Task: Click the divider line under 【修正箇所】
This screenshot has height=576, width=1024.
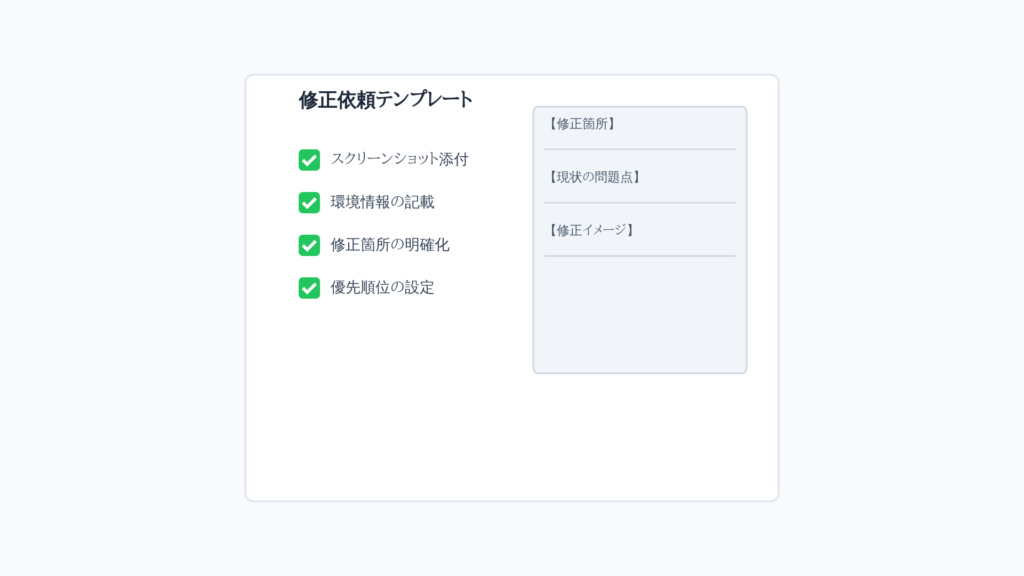Action: 640,150
